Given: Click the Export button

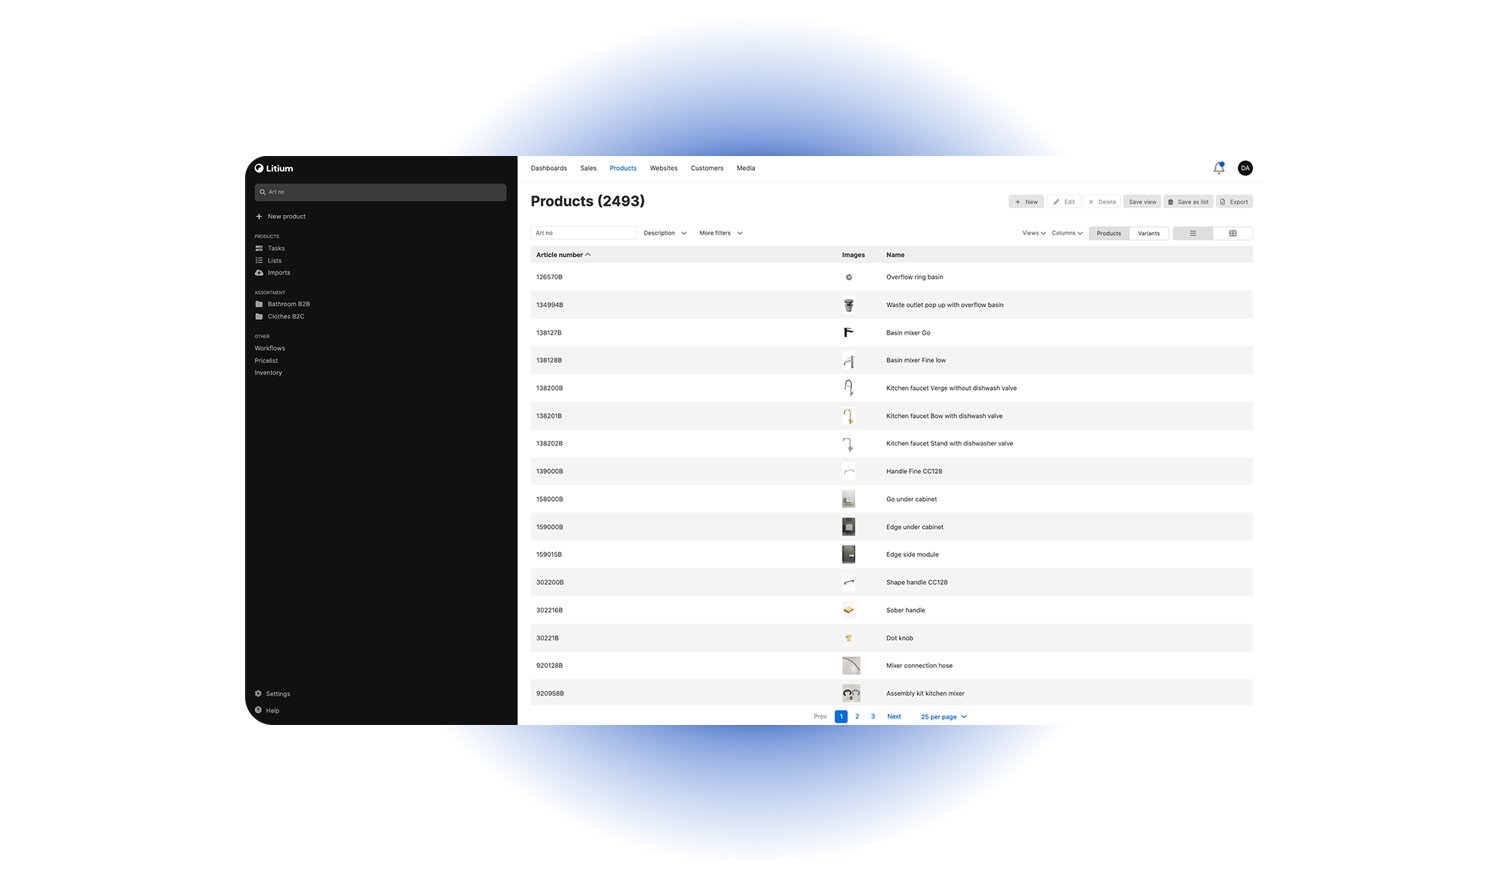Looking at the screenshot, I should click(x=1234, y=202).
